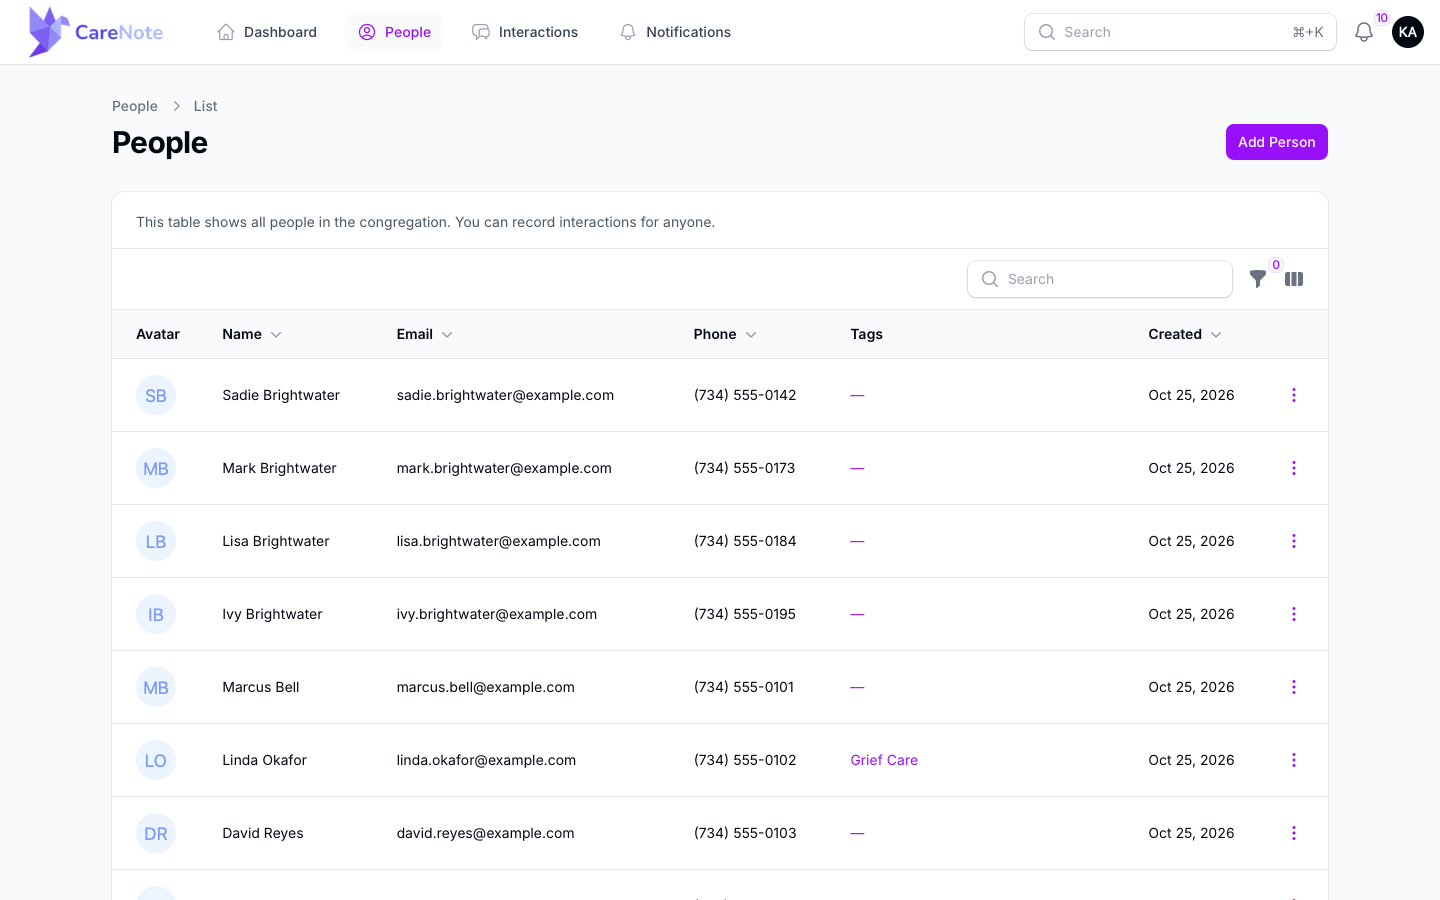
Task: Open actions menu for Marcus Bell
Action: [1294, 687]
